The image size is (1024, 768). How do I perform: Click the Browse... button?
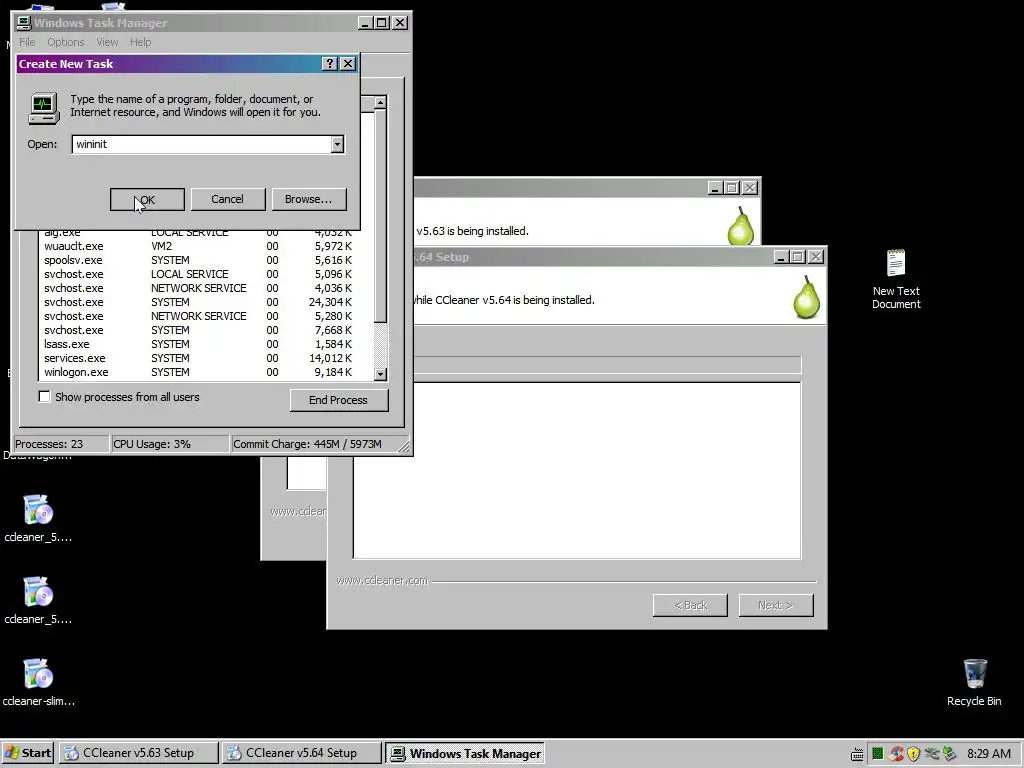tap(308, 199)
